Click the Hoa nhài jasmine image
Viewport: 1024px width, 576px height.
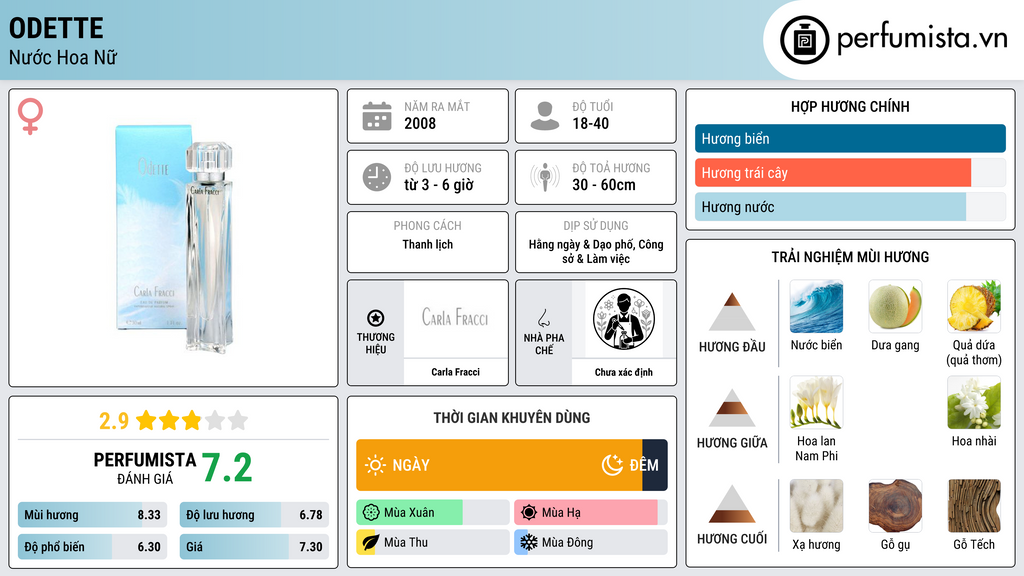tap(974, 402)
